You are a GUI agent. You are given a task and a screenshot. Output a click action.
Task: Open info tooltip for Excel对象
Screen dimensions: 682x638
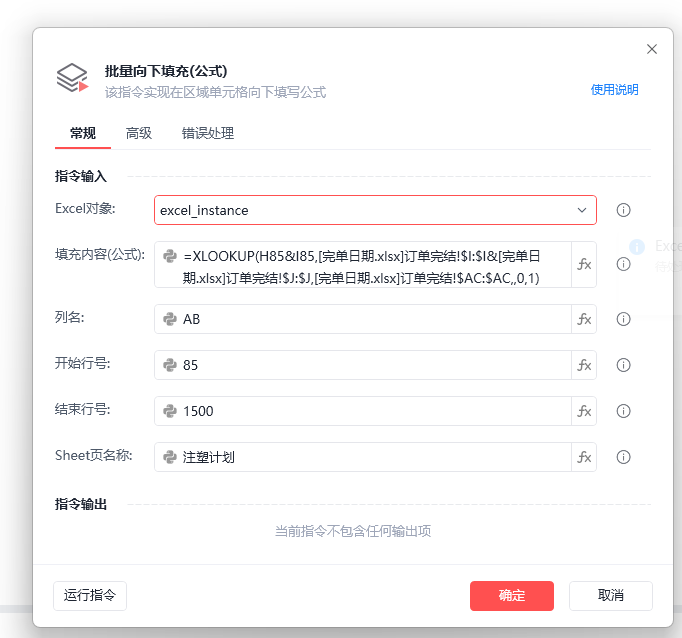(x=623, y=210)
